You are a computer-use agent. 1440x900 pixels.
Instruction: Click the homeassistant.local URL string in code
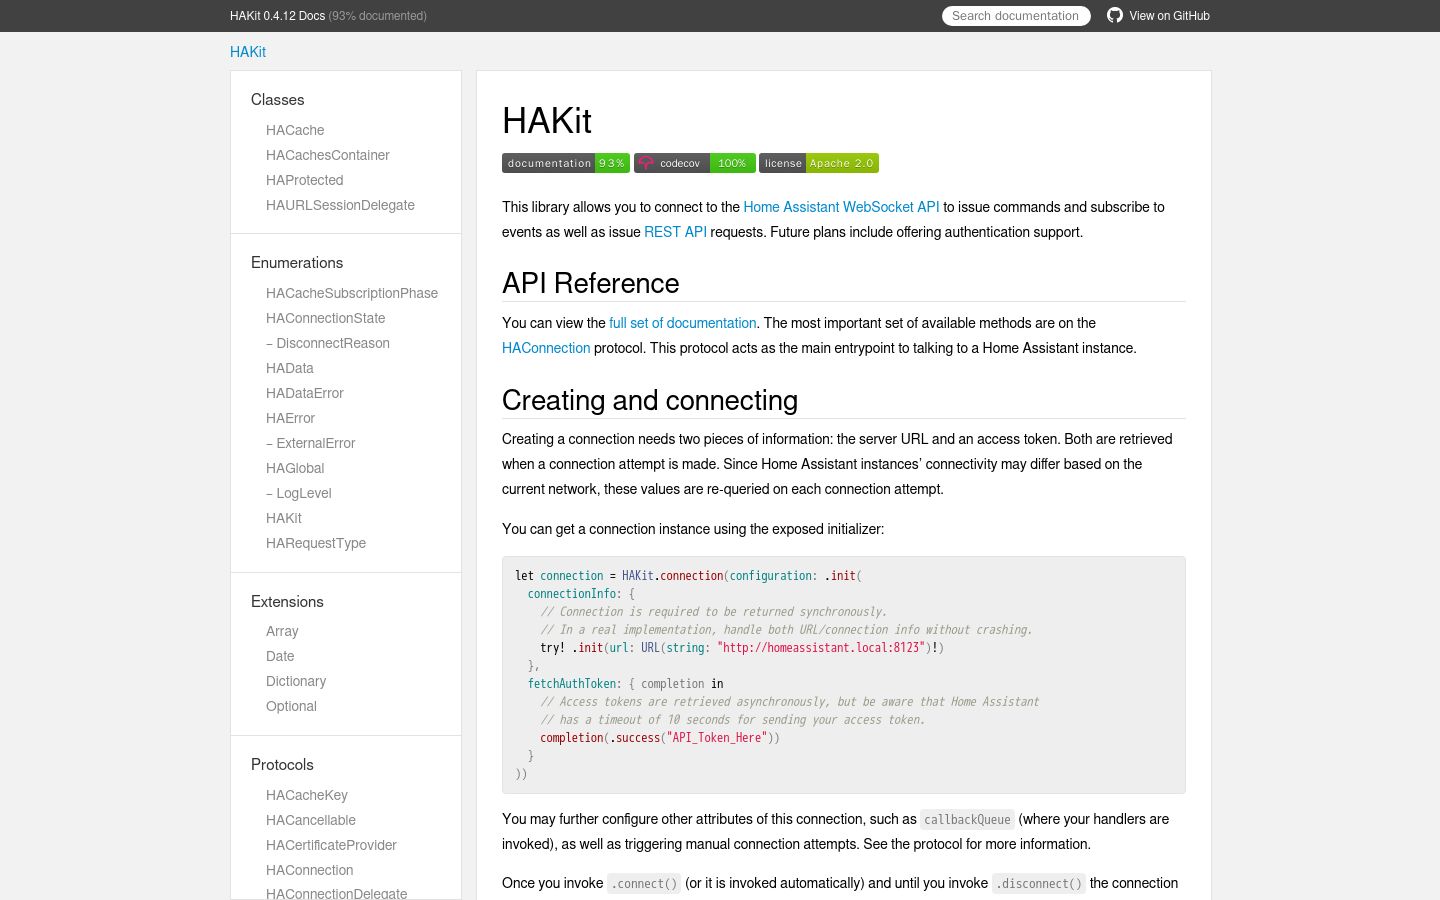821,648
